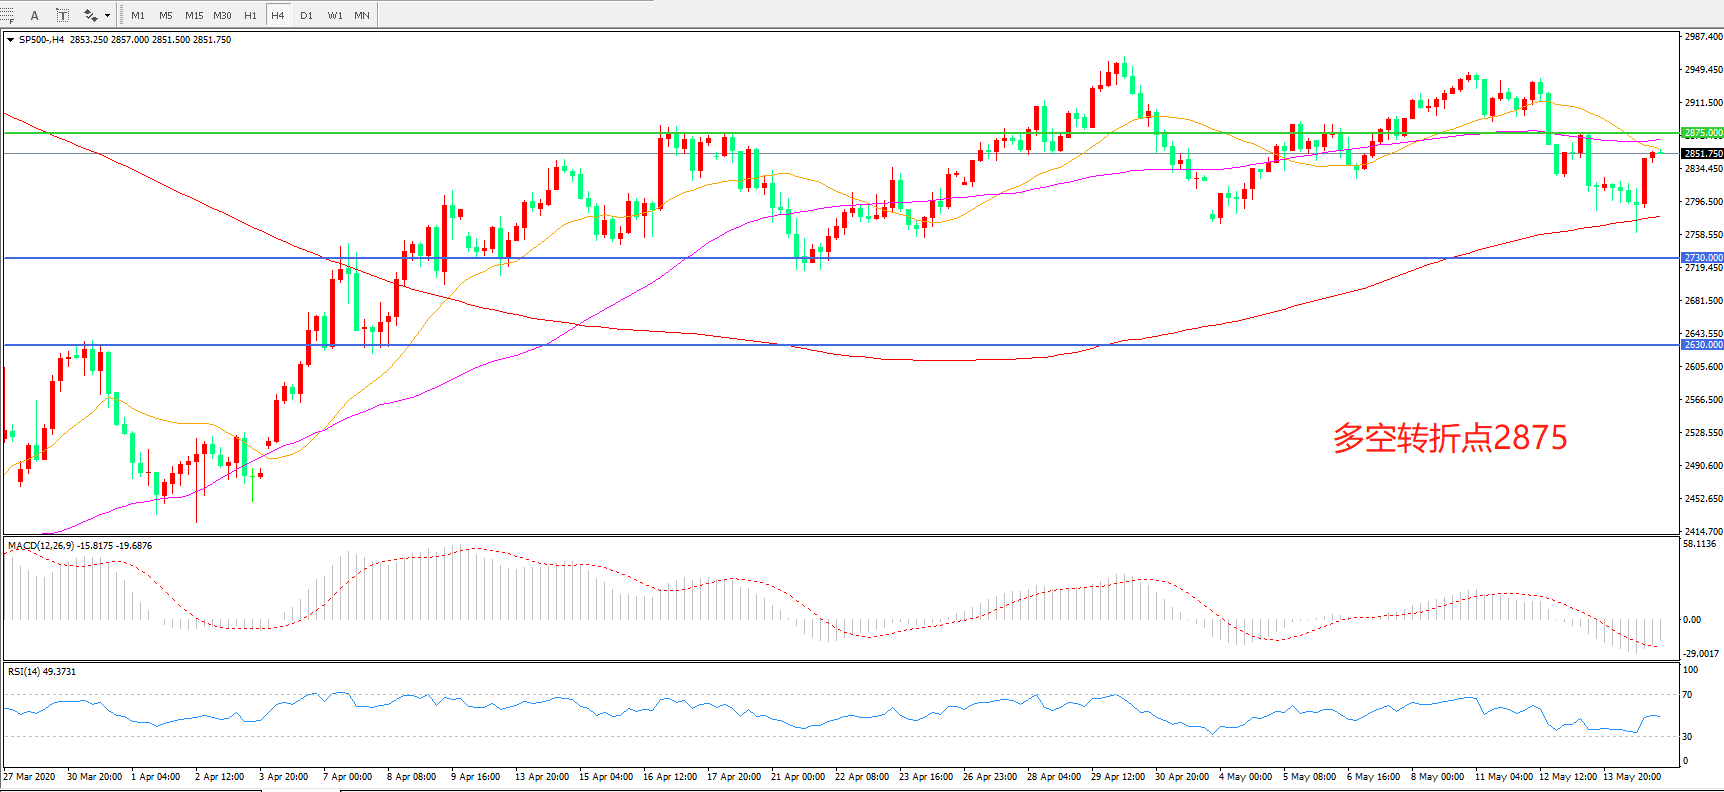Click the blue 2730.000 price level label
Viewport: 1724px width, 792px height.
point(1702,258)
